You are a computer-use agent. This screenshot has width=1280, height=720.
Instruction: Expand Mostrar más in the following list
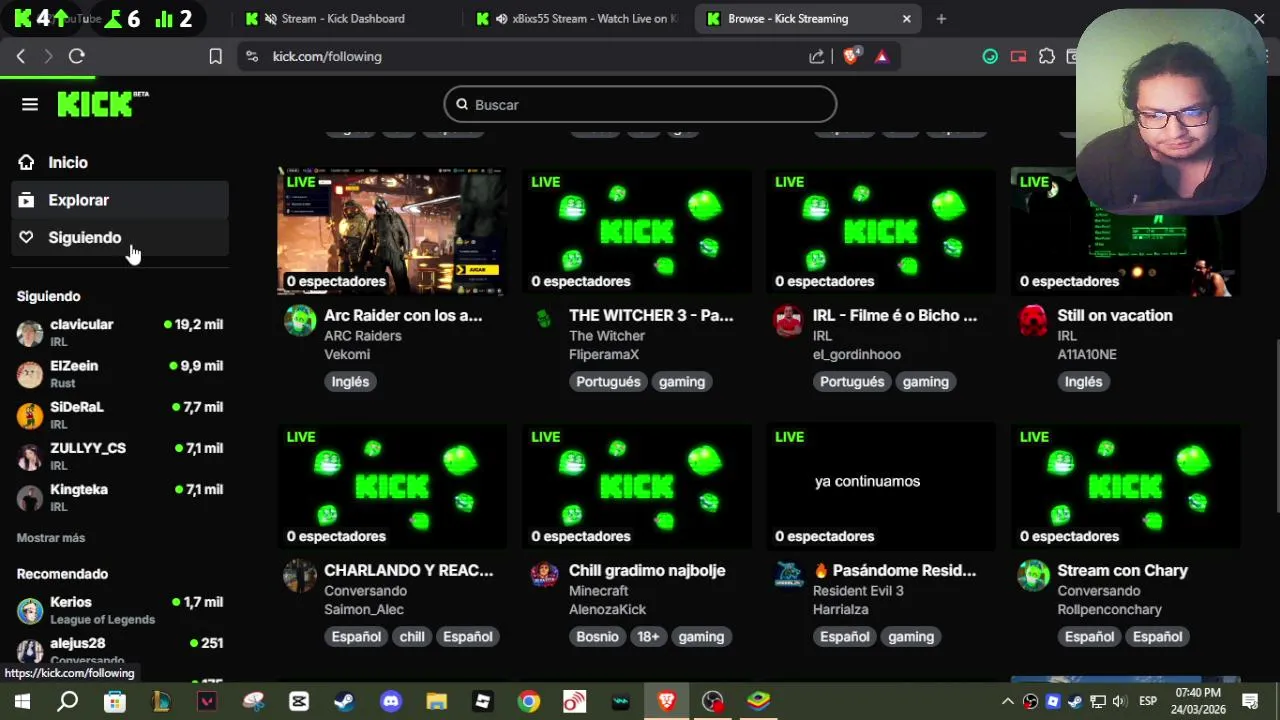tap(51, 538)
